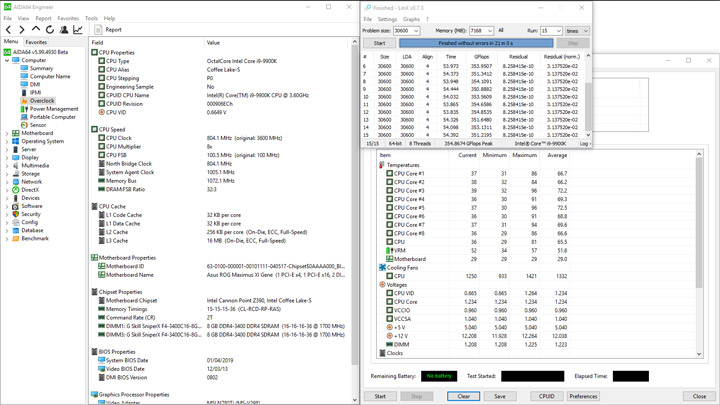Open the user icon in AIDA64 toolbar

(x=64, y=29)
